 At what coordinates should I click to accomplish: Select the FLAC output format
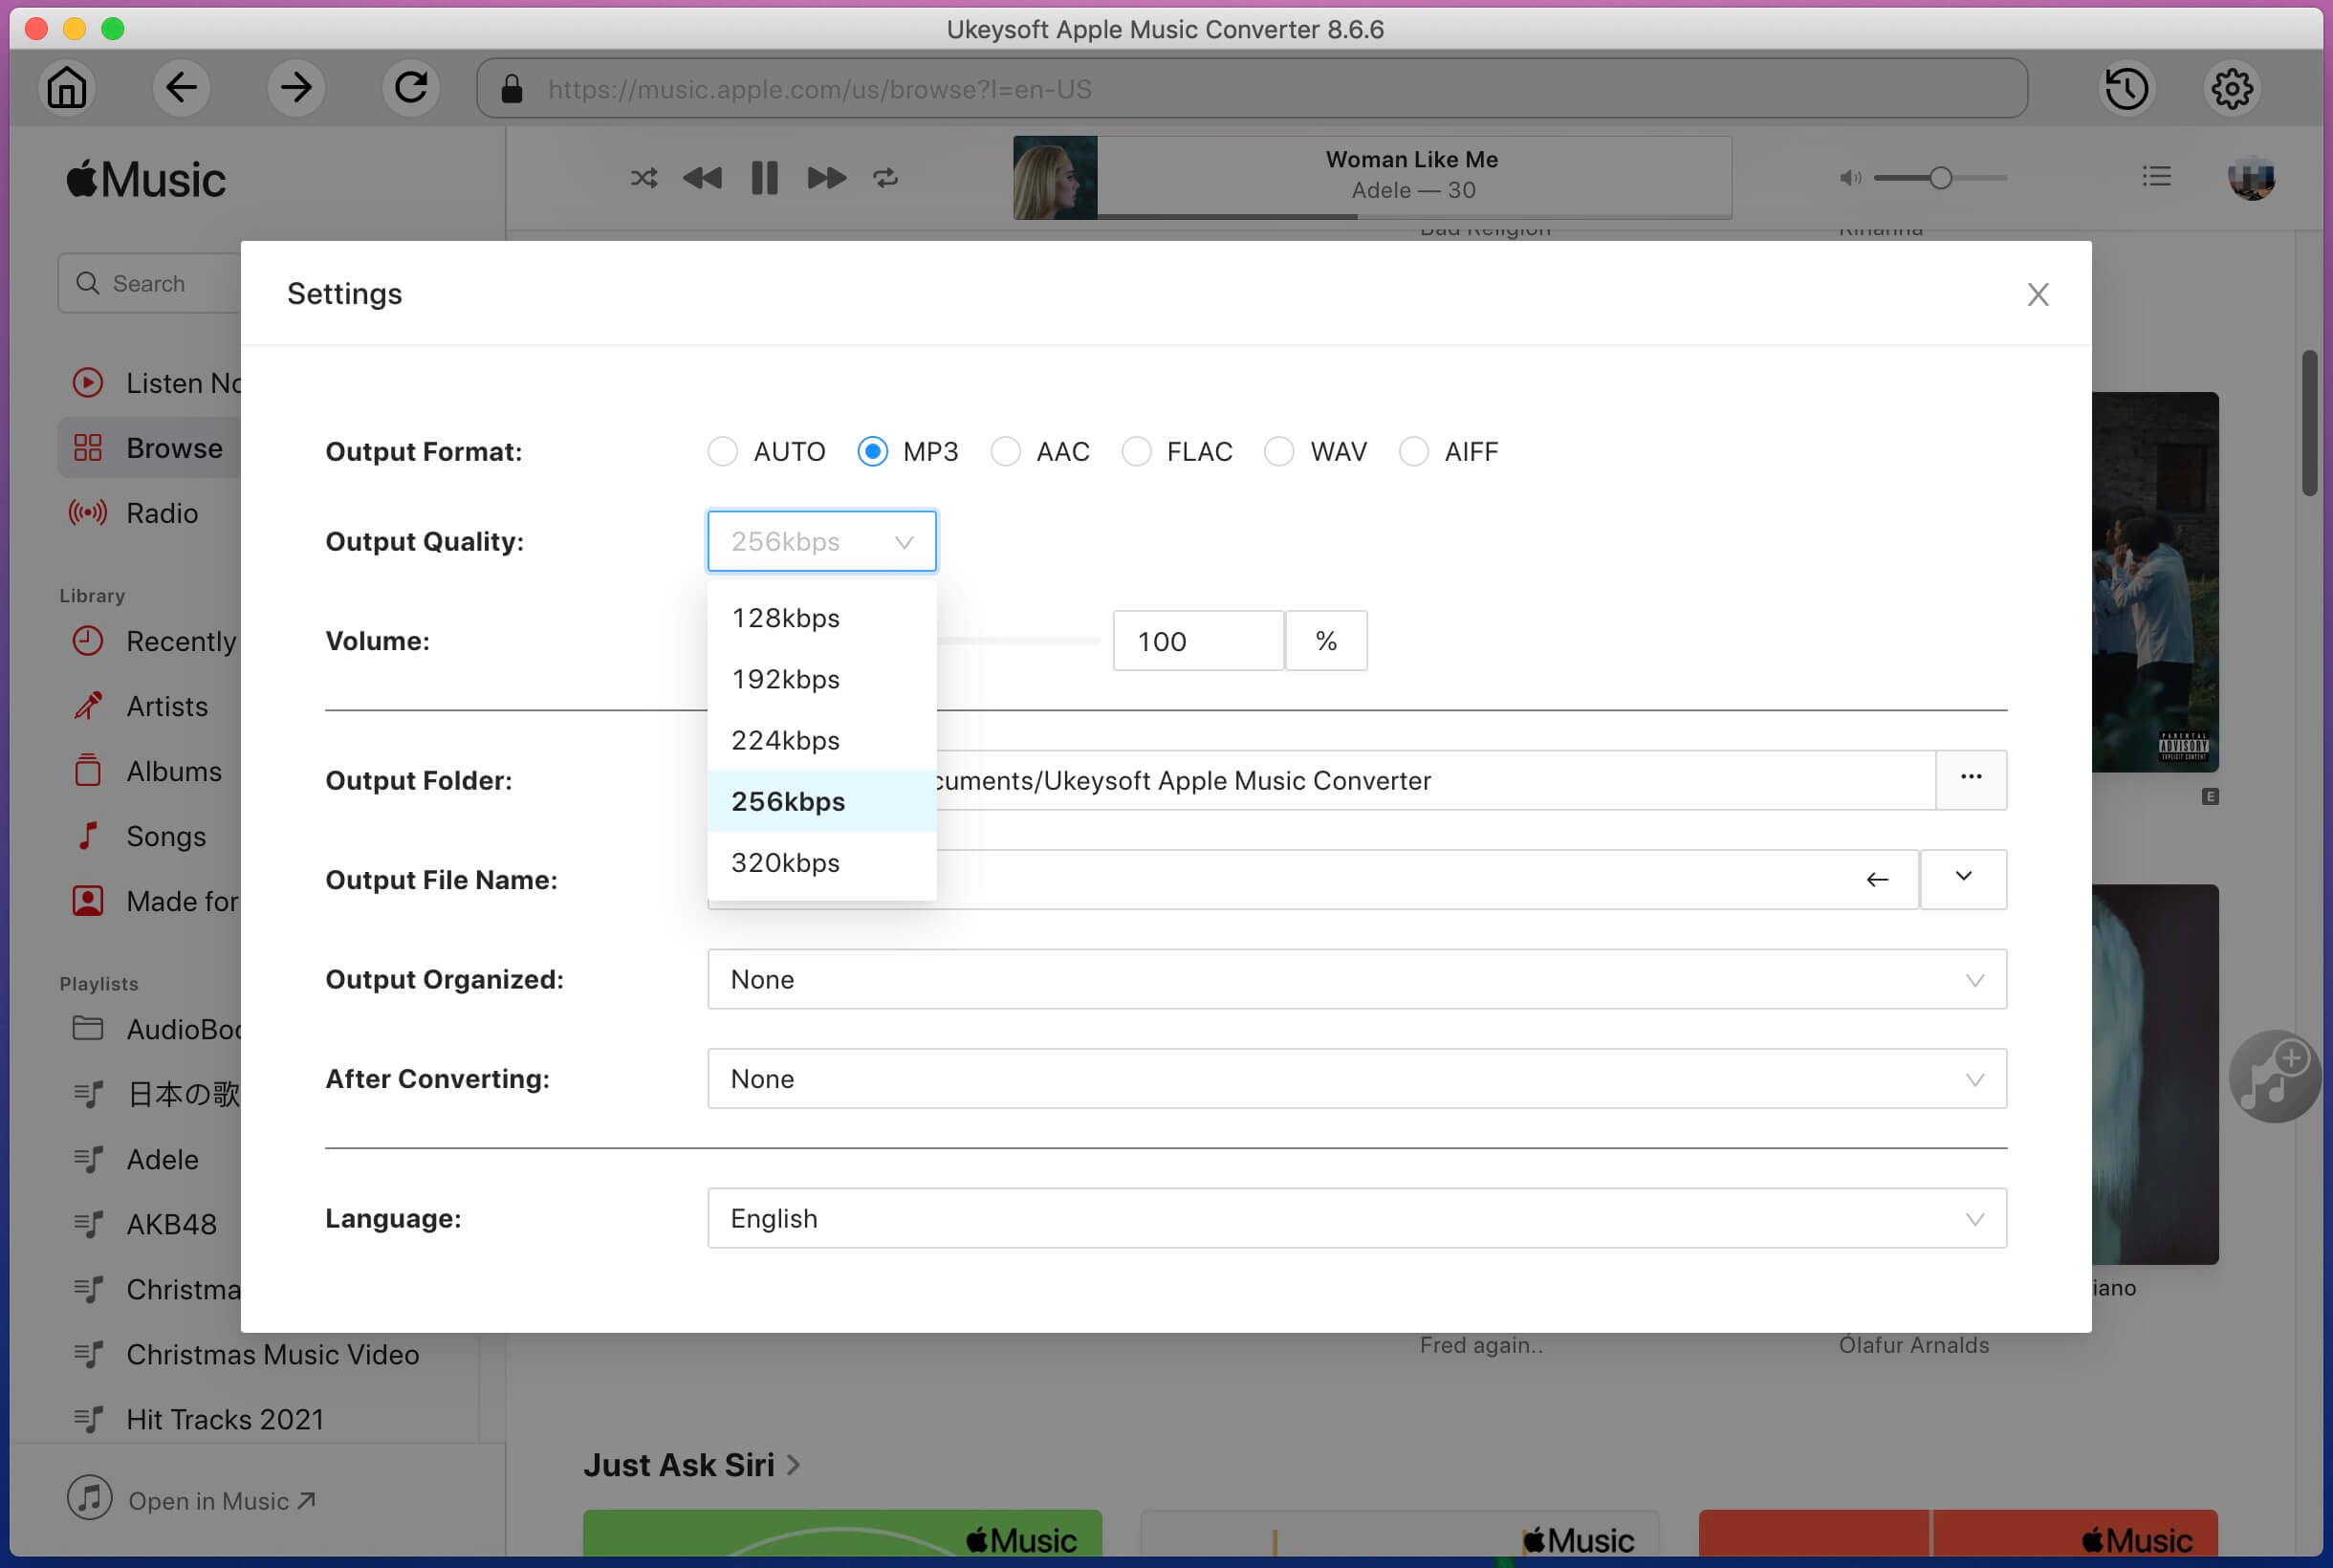(1136, 451)
